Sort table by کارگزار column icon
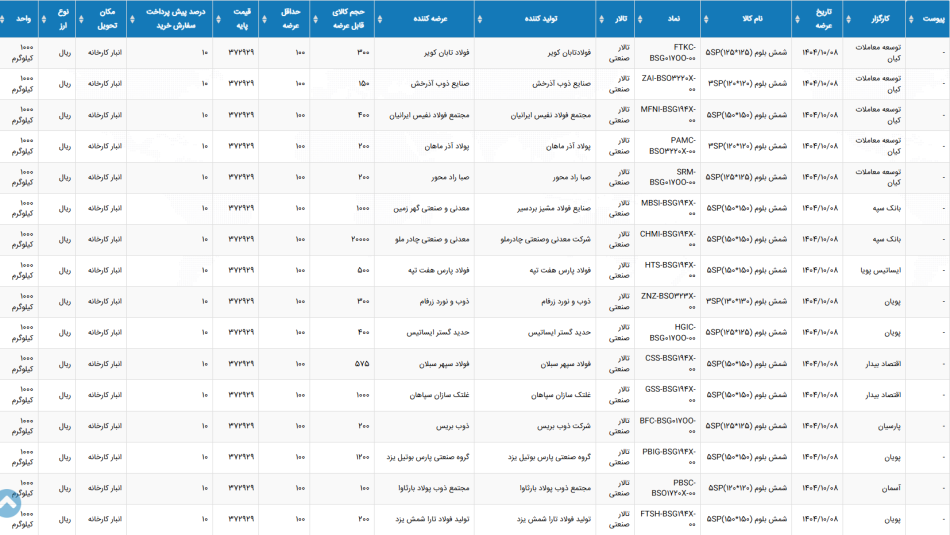The width and height of the screenshot is (950, 535). point(848,19)
